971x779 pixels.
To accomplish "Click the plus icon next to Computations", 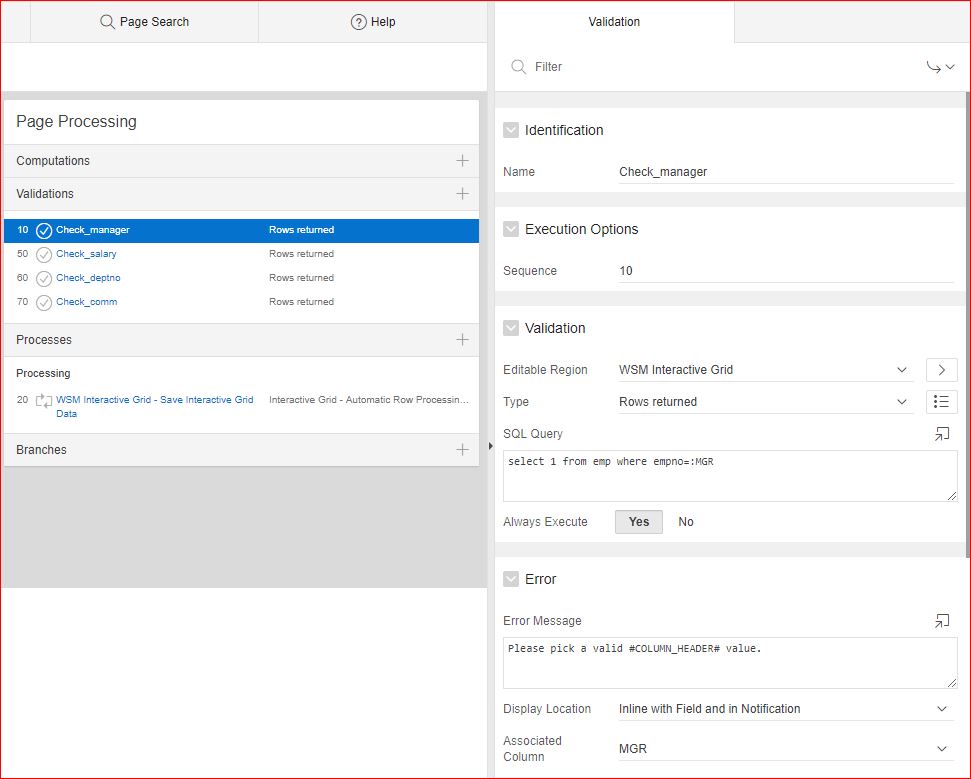I will click(462, 161).
